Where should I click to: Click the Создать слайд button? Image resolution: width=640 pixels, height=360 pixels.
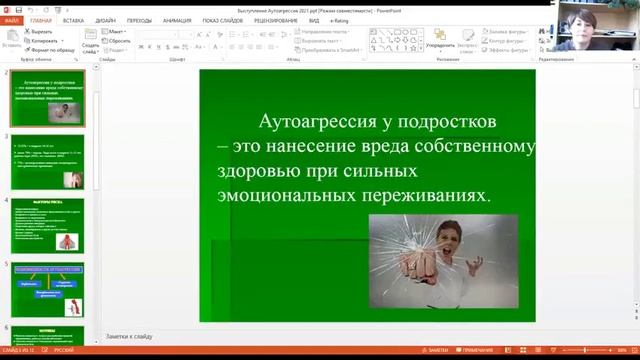[x=90, y=41]
